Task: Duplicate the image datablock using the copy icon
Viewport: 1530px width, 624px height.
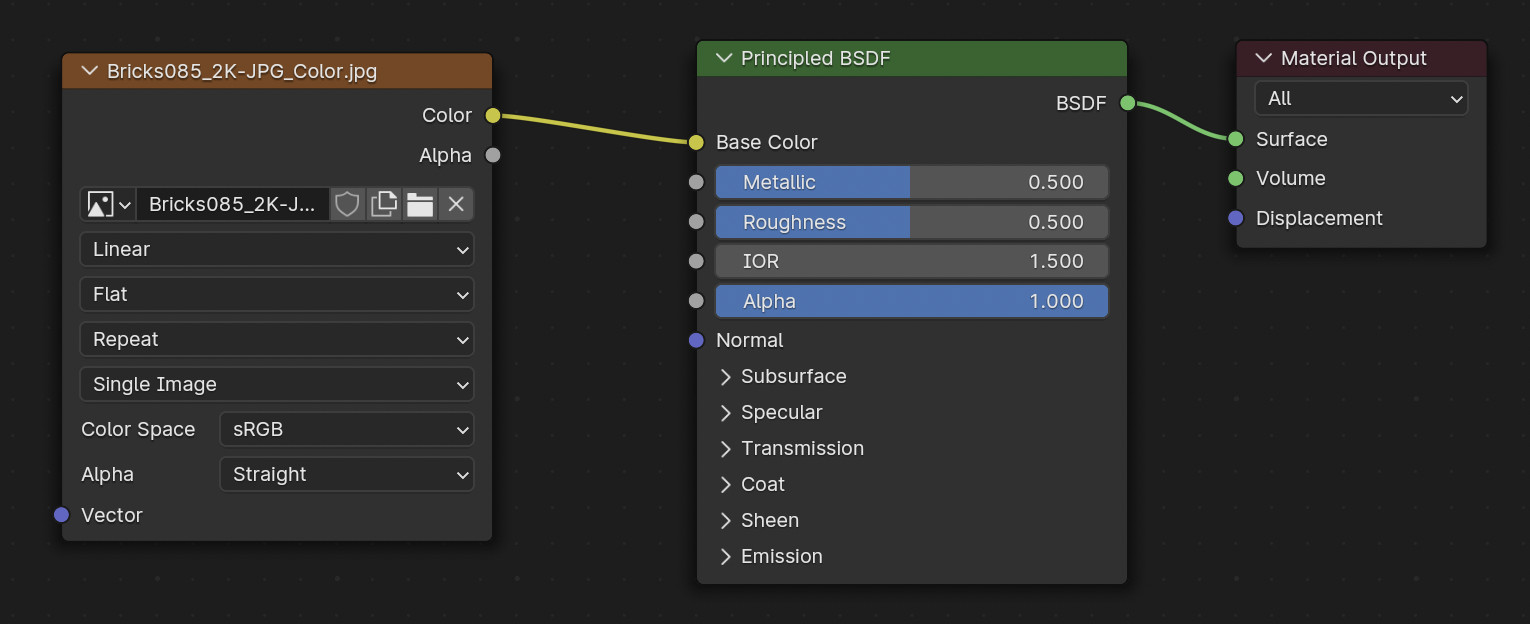Action: click(383, 204)
